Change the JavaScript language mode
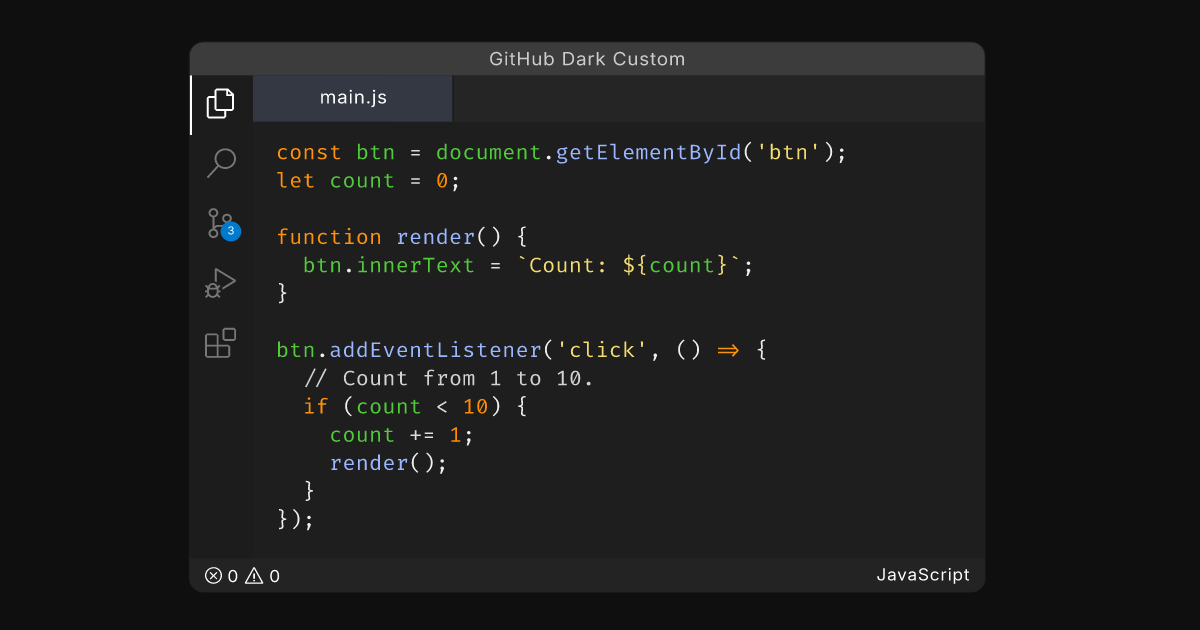The height and width of the screenshot is (630, 1200). 923,575
